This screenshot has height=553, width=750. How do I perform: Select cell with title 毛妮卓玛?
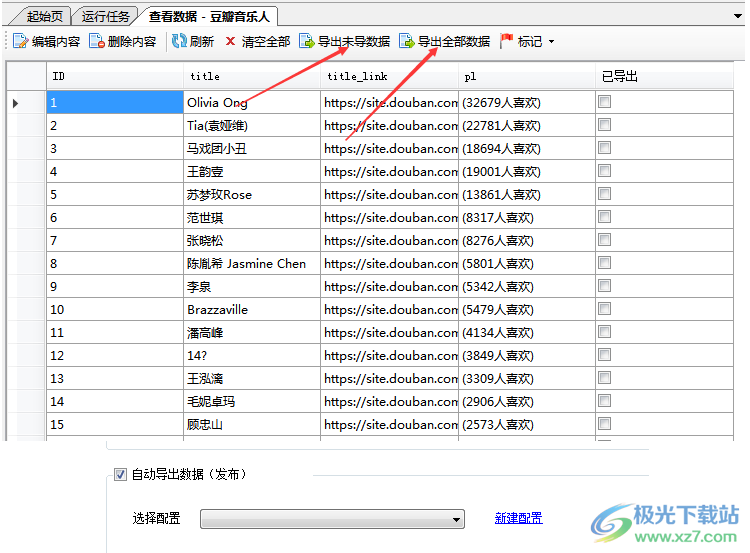(x=252, y=401)
